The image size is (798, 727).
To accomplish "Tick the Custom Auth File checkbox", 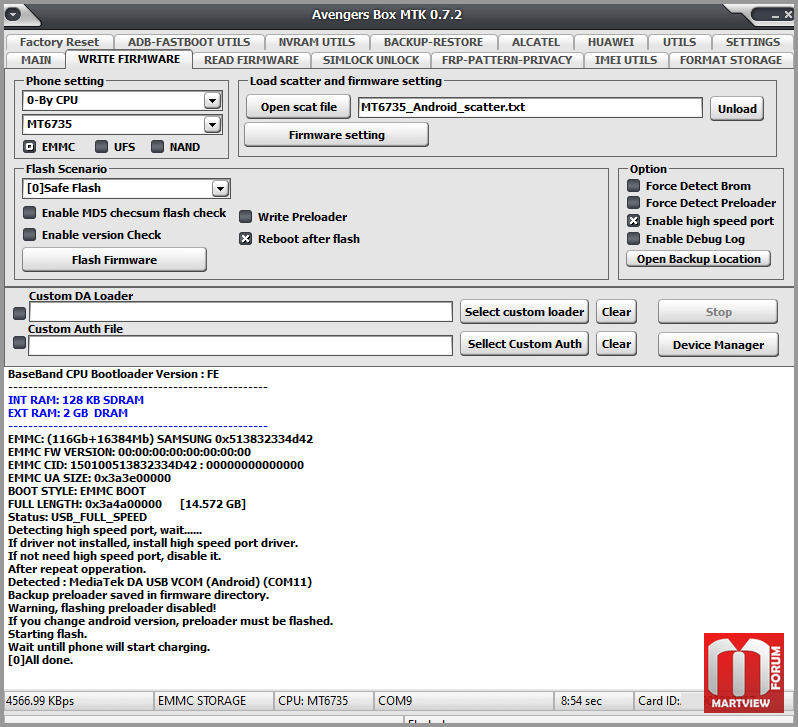I will [19, 343].
